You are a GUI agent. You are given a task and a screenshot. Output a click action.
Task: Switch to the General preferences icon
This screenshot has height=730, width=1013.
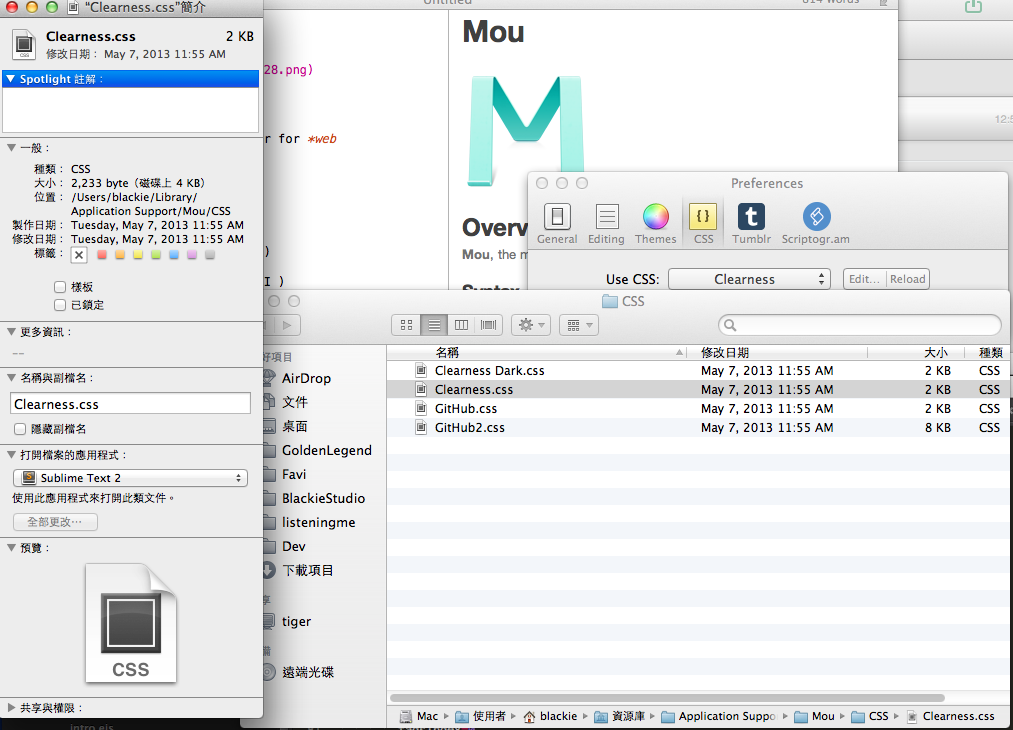557,223
